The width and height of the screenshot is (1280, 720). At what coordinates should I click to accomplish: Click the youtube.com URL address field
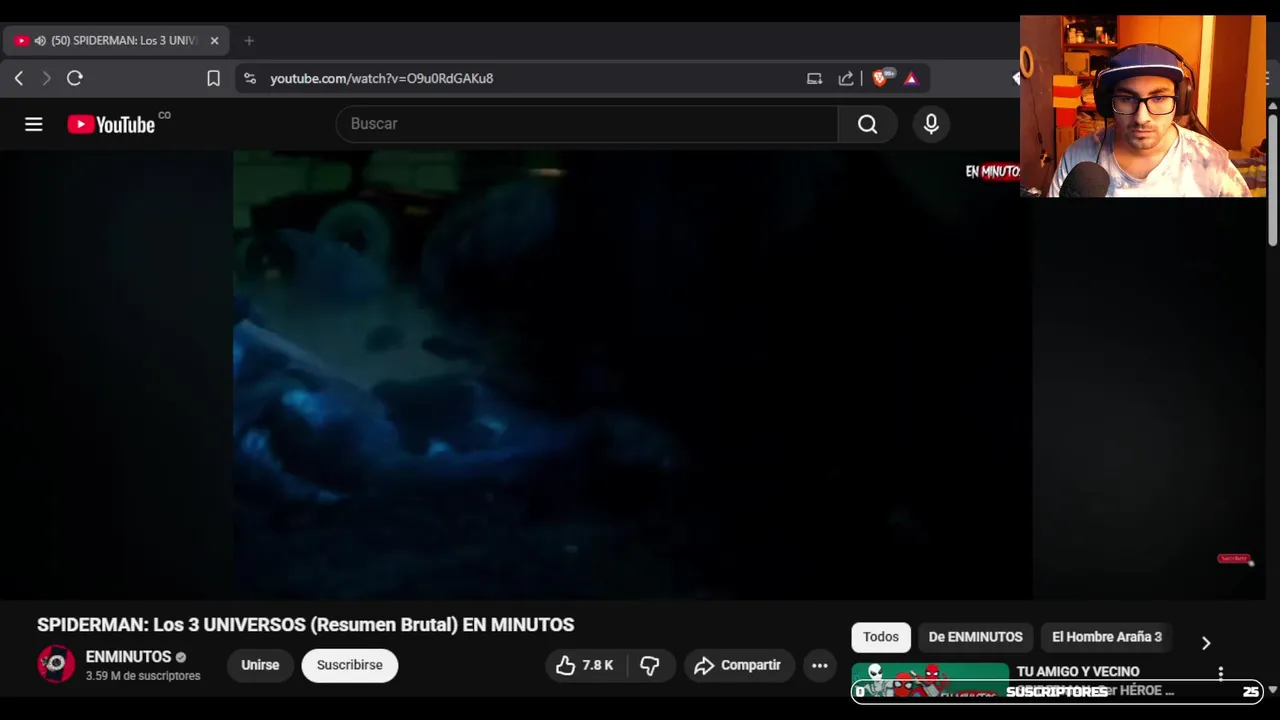[x=381, y=78]
